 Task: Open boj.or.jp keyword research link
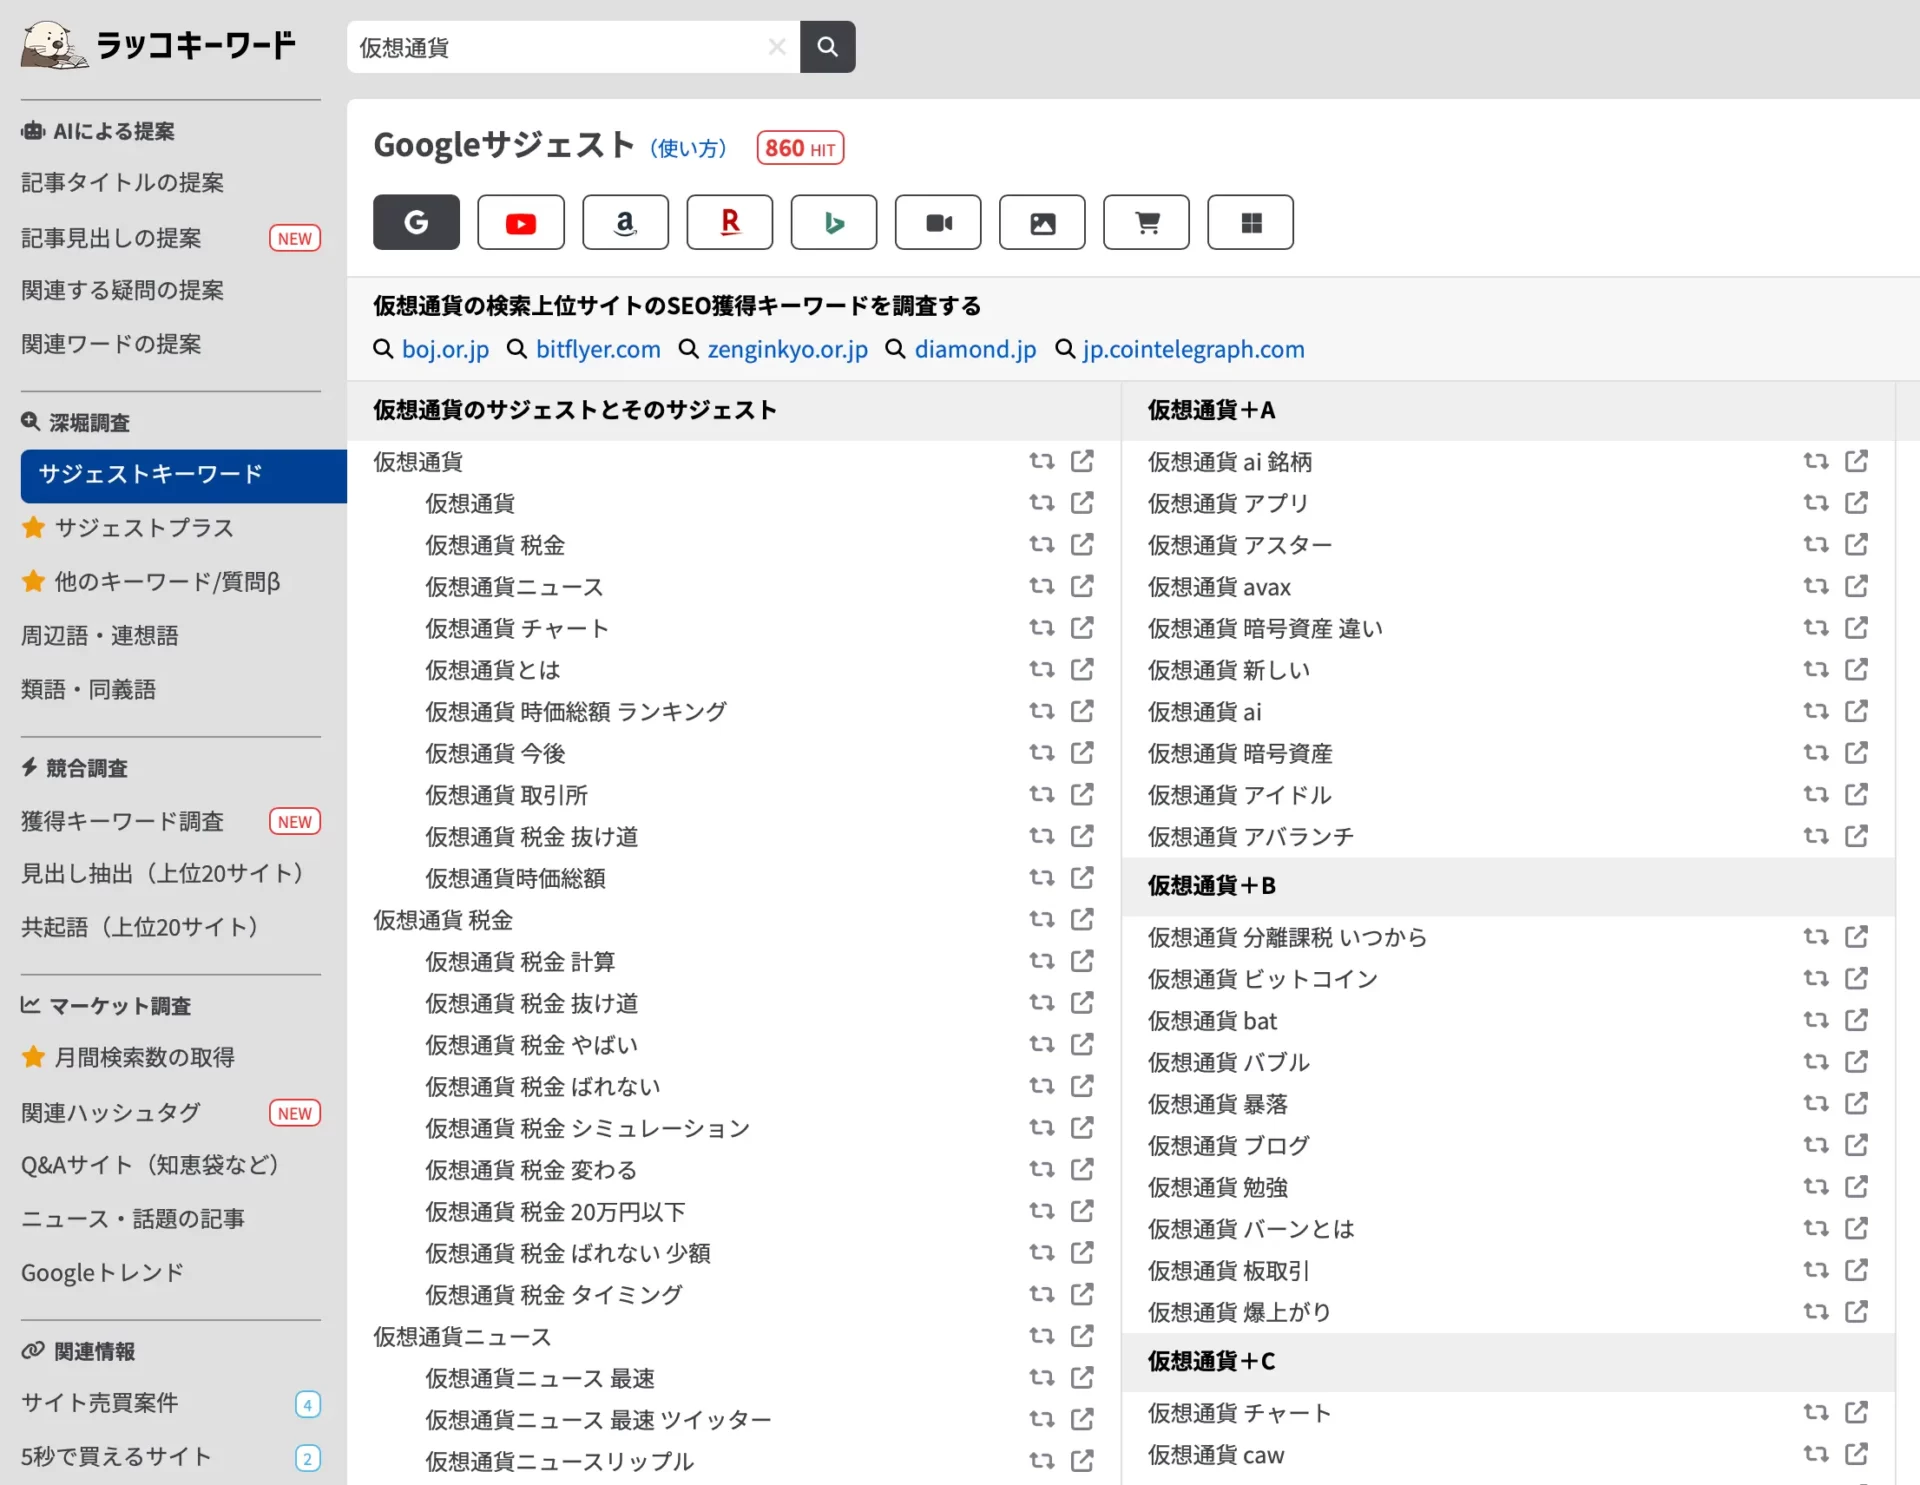(445, 349)
